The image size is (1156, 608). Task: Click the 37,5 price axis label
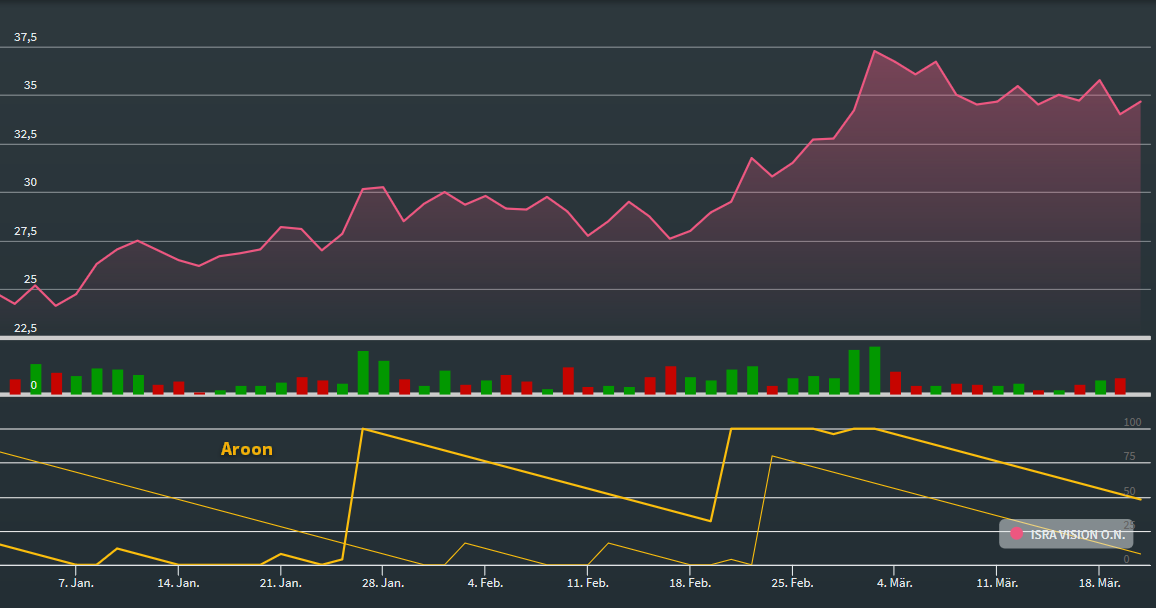(25, 37)
